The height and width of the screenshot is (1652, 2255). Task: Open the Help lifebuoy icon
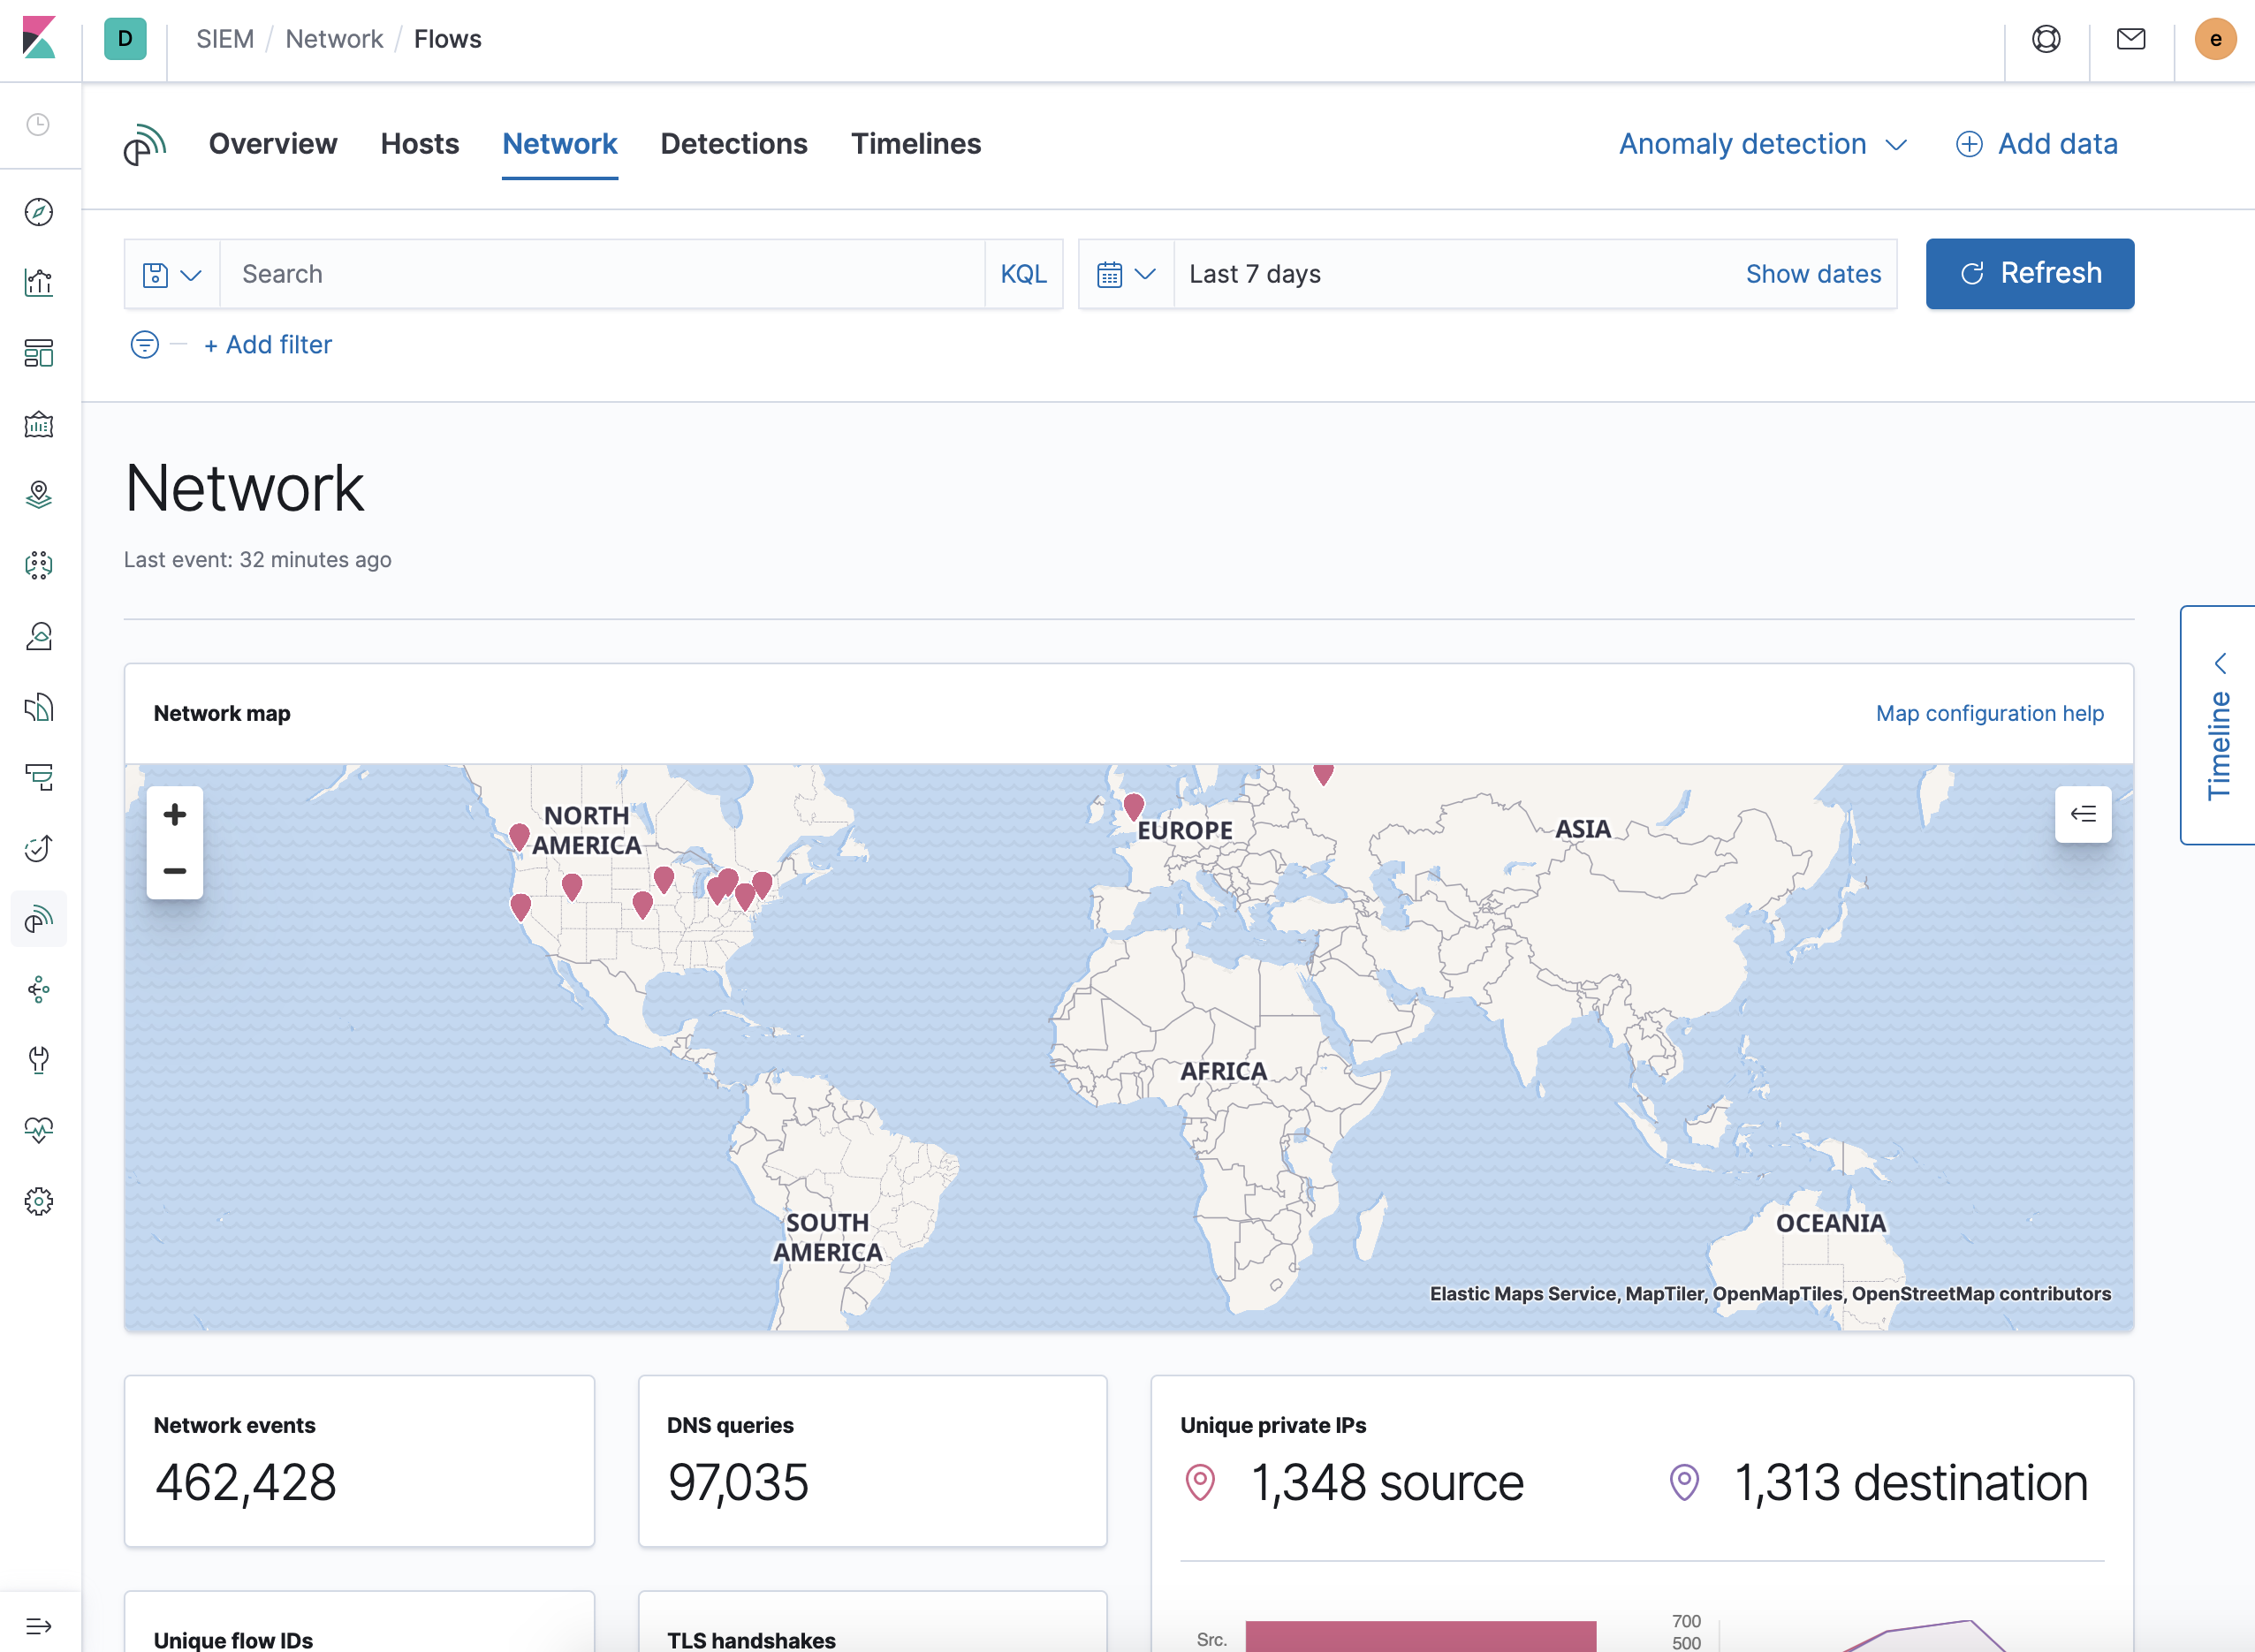[x=2046, y=39]
